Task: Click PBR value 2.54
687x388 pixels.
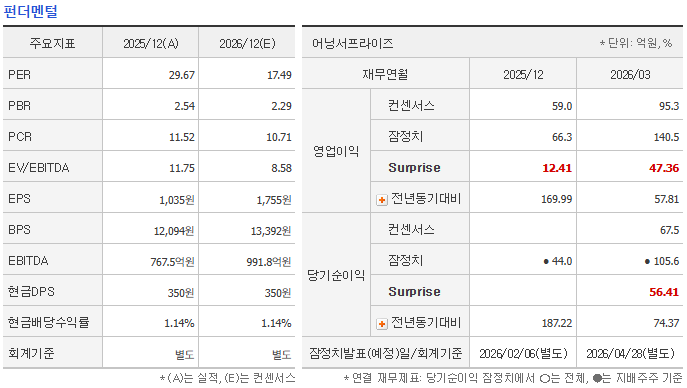Action: tap(184, 106)
